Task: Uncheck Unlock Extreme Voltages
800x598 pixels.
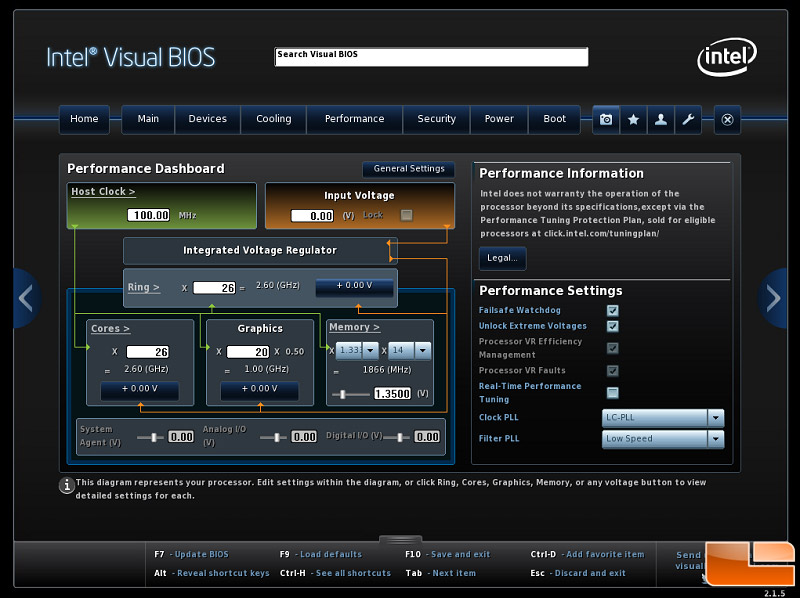Action: (613, 326)
